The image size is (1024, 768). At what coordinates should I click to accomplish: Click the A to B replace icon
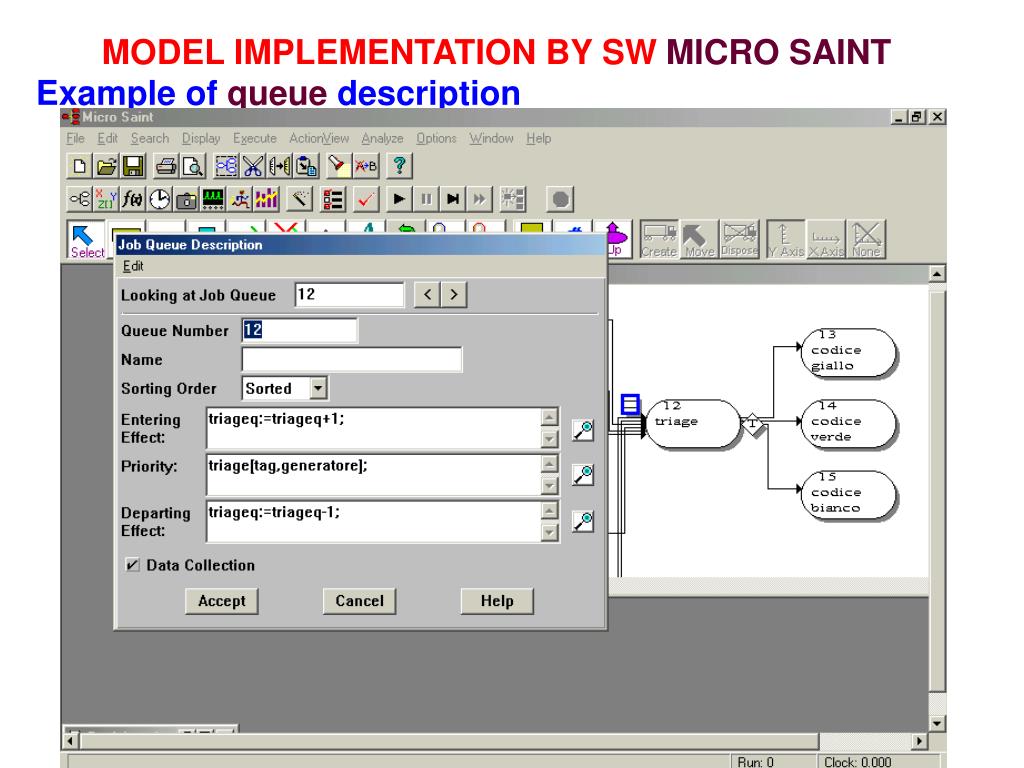coord(366,166)
